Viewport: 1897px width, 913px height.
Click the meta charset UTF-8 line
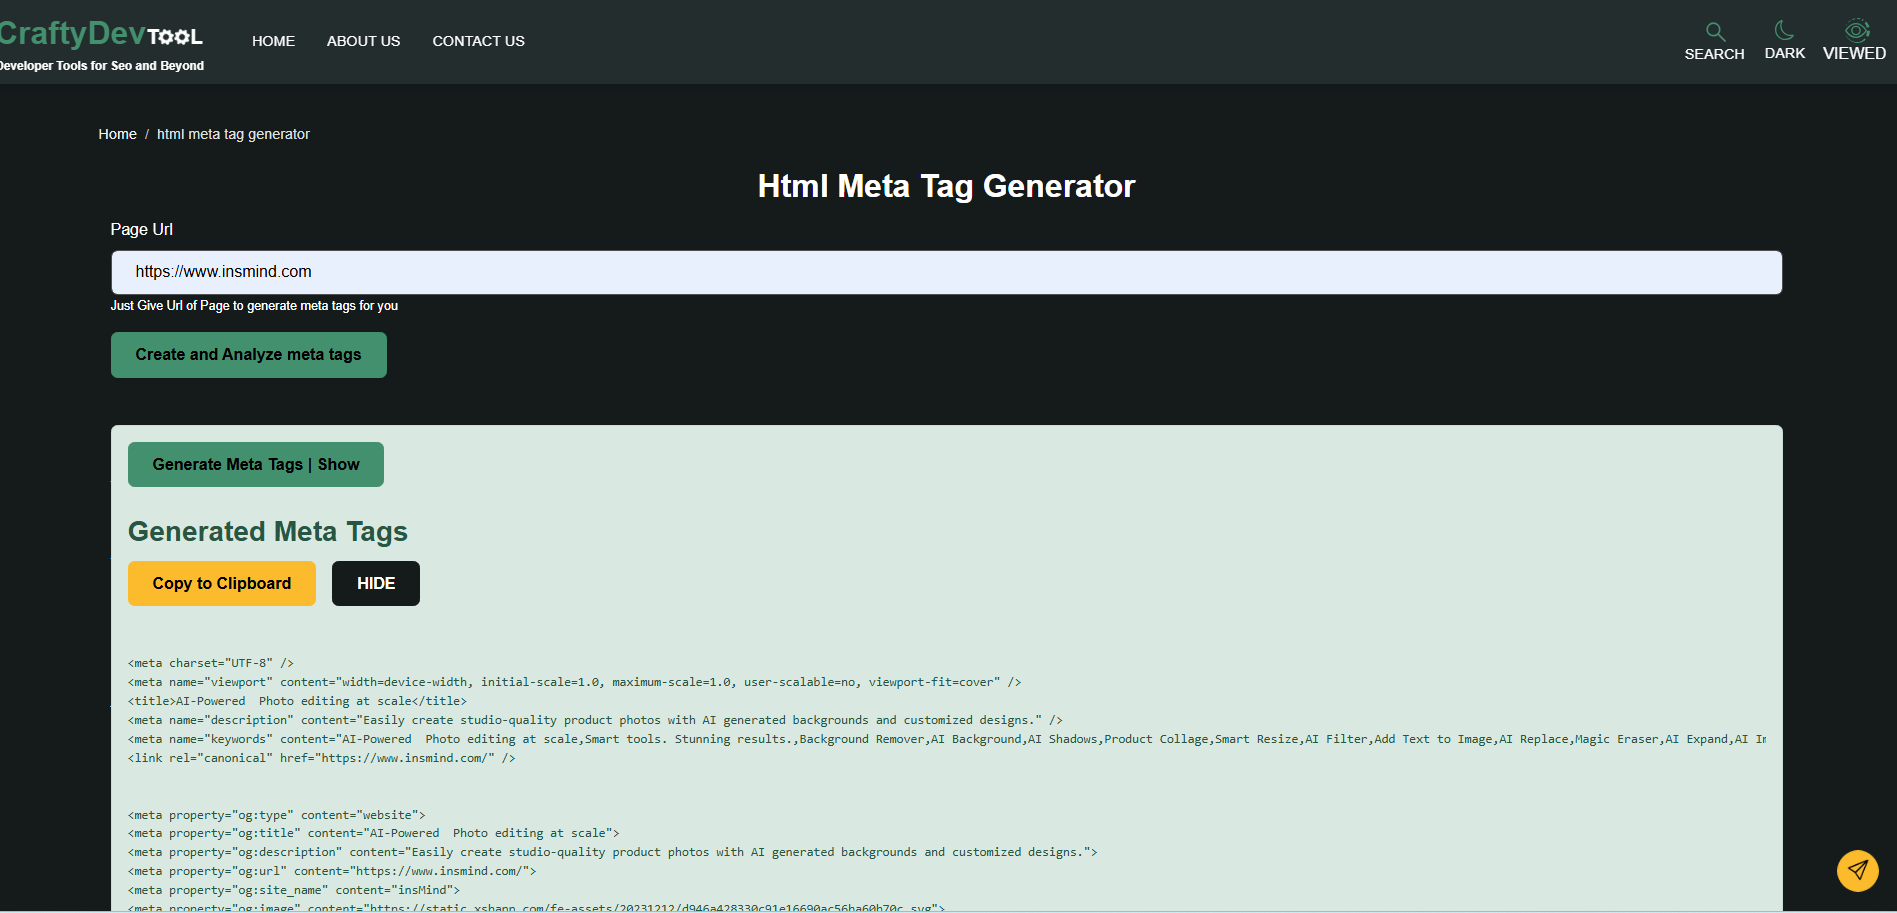[x=211, y=663]
